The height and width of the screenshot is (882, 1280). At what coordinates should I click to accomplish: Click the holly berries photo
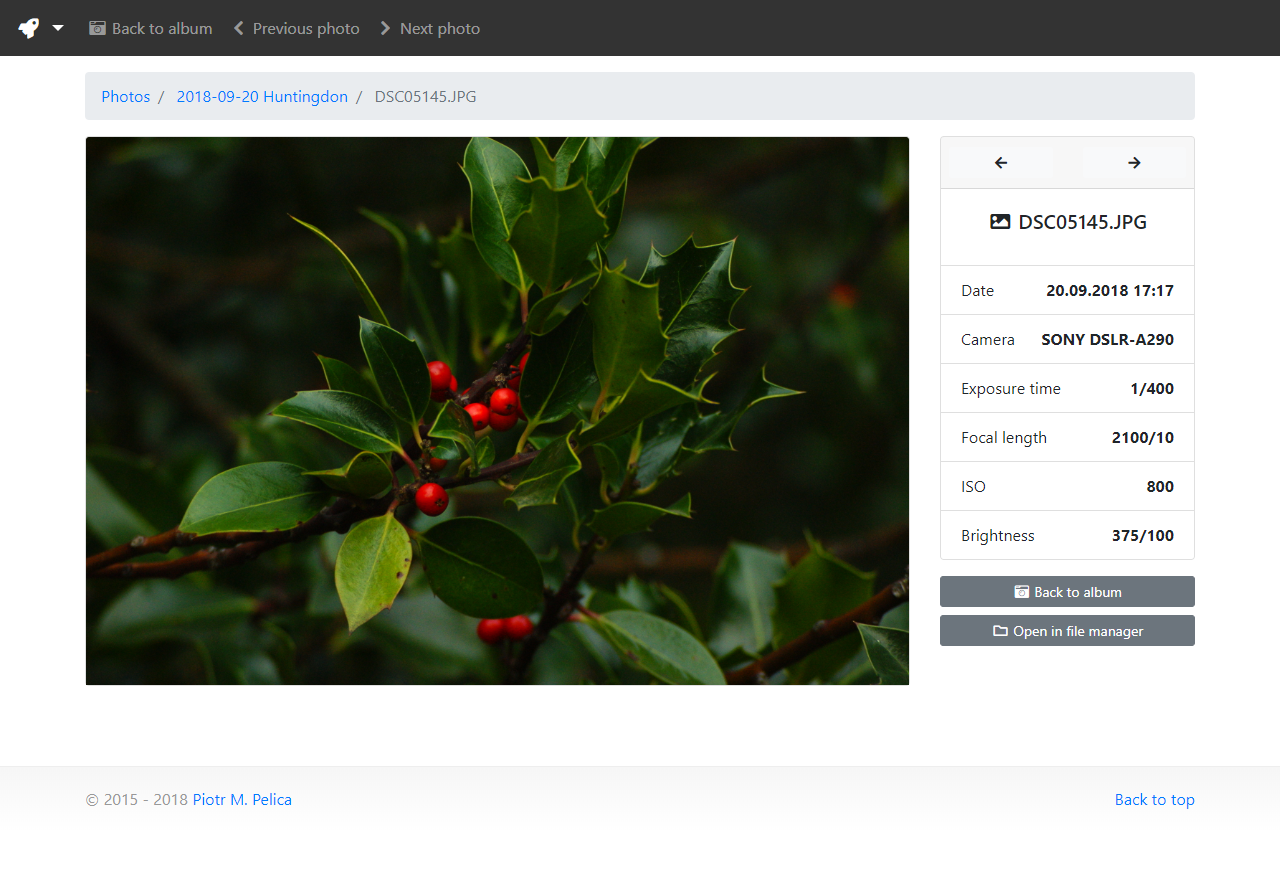[497, 410]
